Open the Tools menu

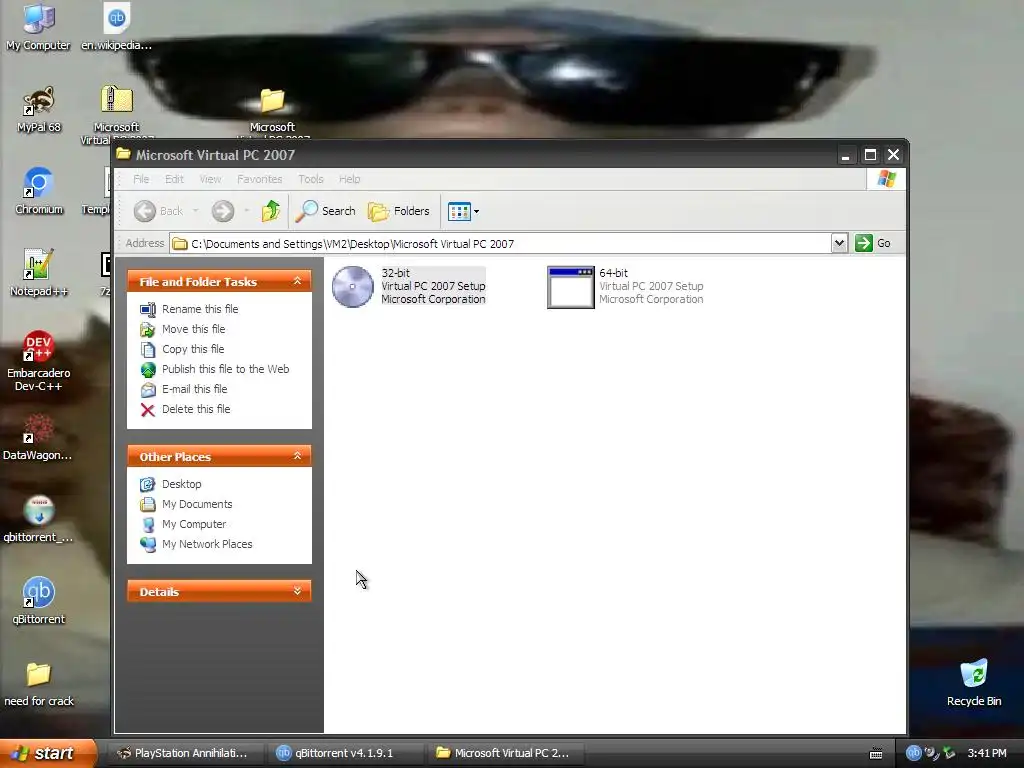tap(311, 179)
